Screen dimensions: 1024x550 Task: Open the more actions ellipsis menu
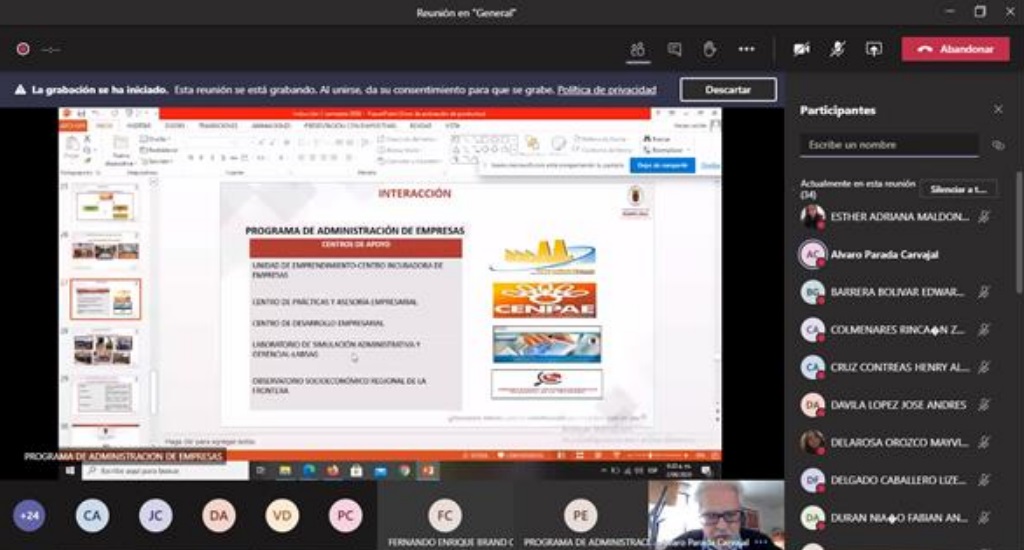tap(746, 49)
